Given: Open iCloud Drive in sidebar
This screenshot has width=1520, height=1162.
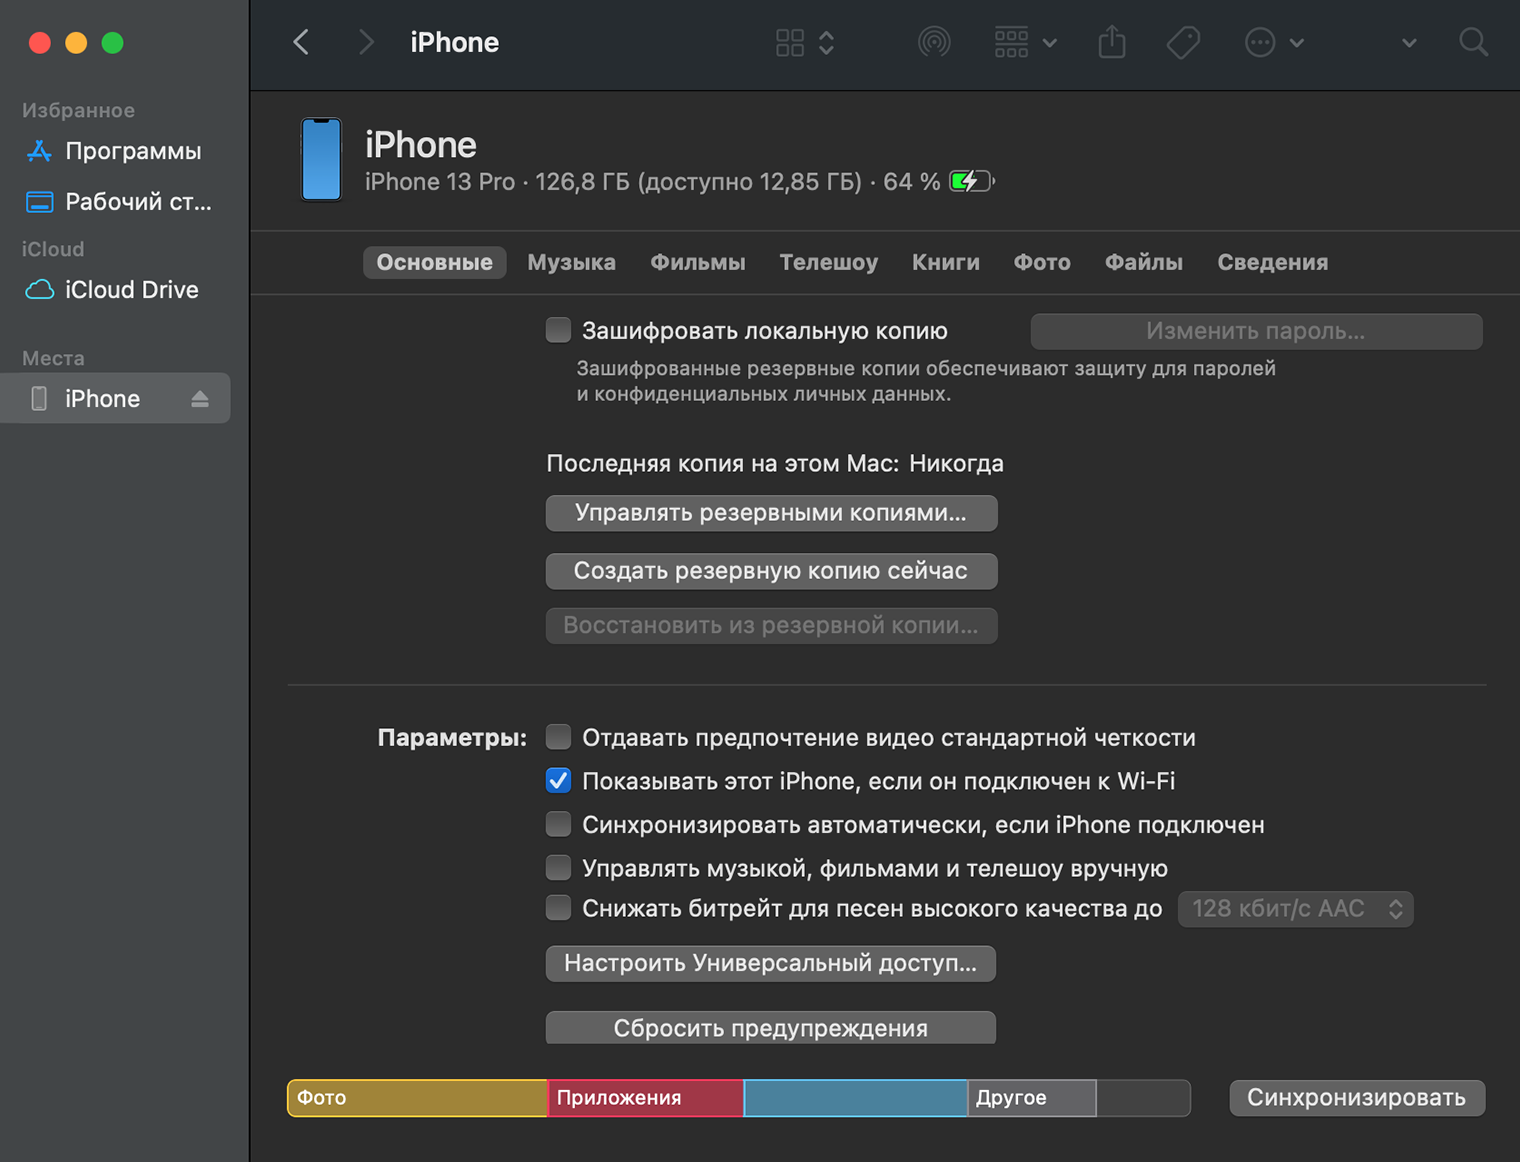Looking at the screenshot, I should 115,289.
